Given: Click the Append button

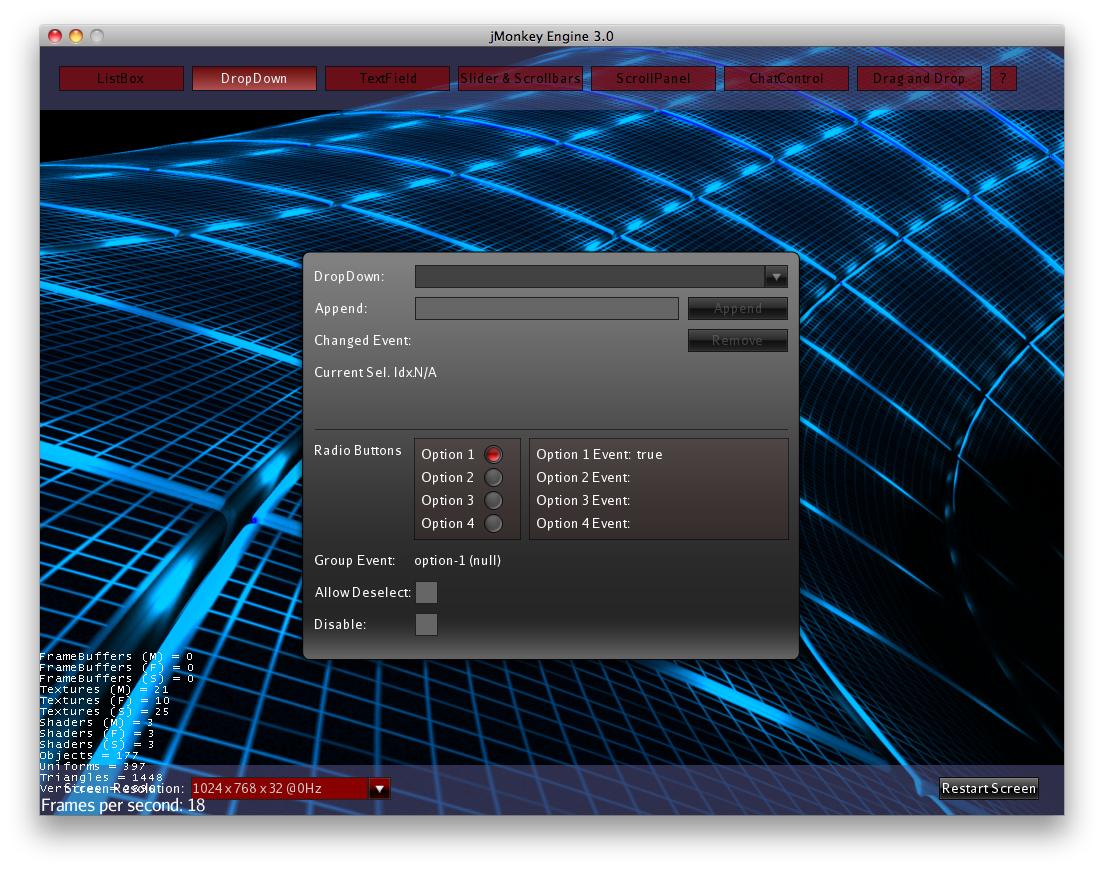Looking at the screenshot, I should 737,308.
